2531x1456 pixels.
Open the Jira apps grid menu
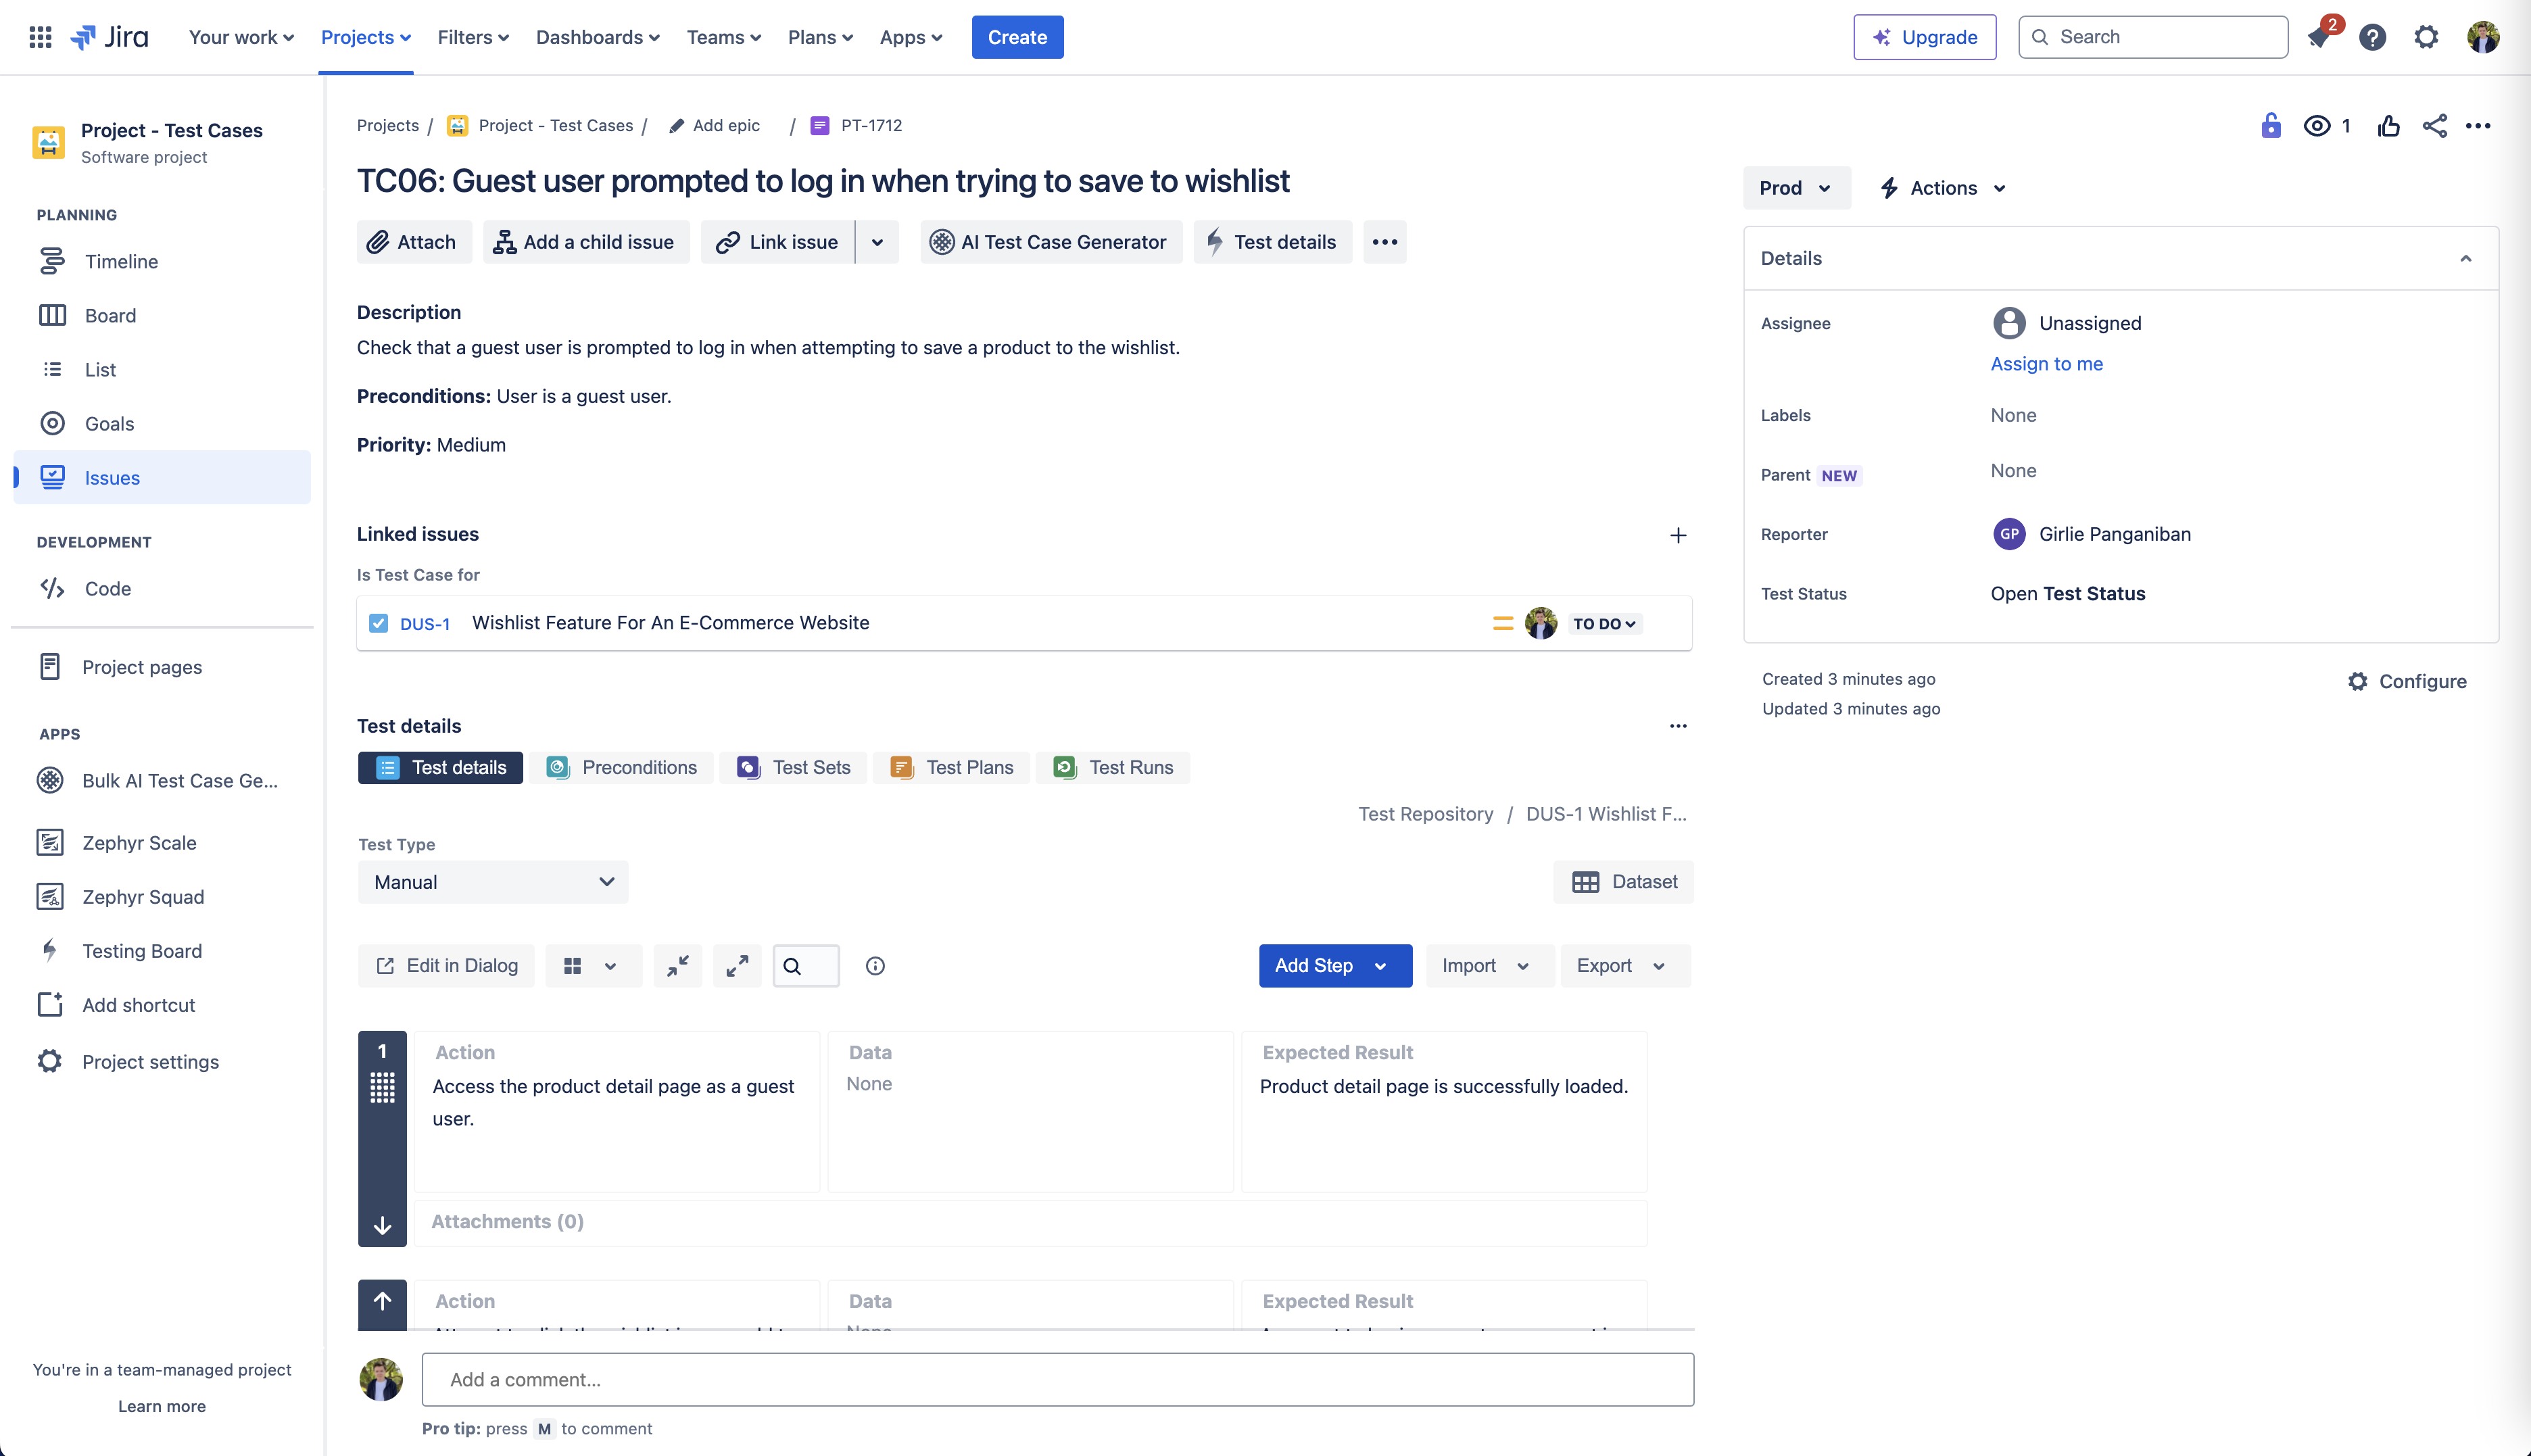click(40, 36)
